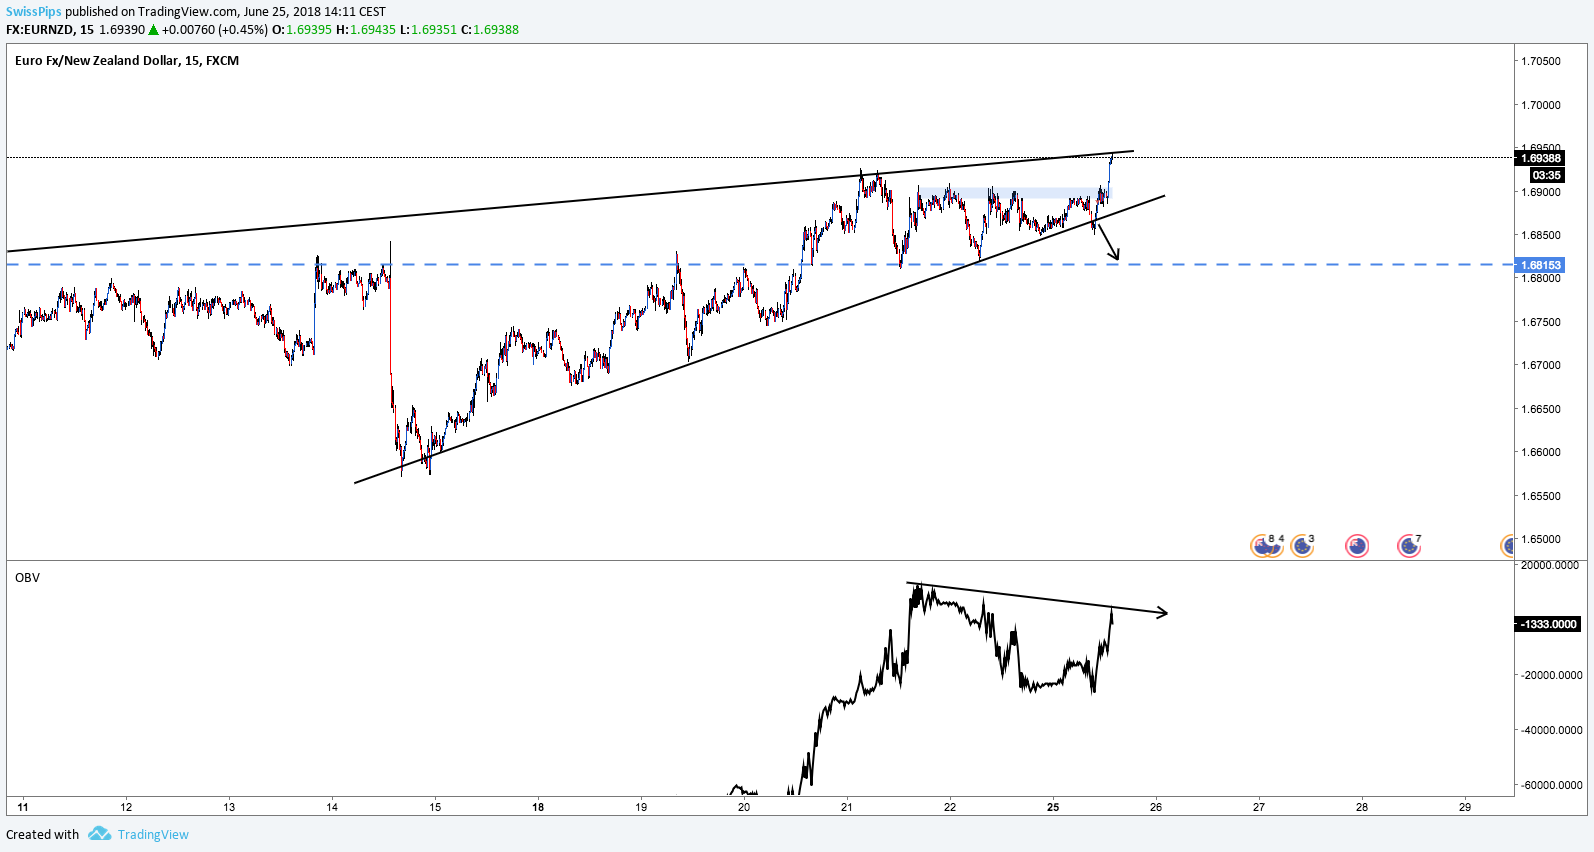Select the OBV indicator title
Screen dimensions: 1594x852
[x=27, y=578]
